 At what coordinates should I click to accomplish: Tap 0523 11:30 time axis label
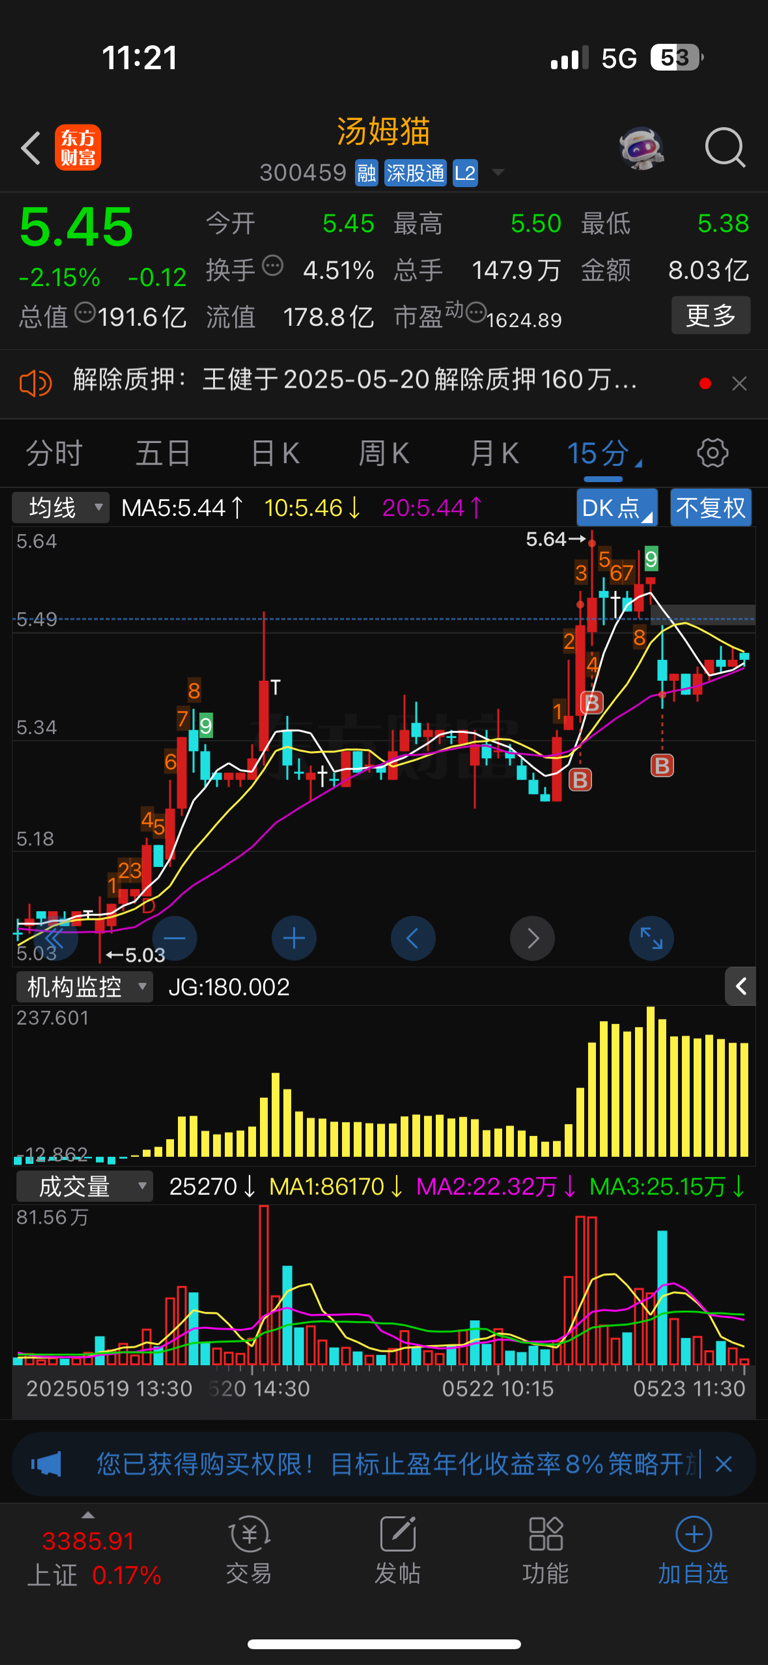click(689, 1389)
